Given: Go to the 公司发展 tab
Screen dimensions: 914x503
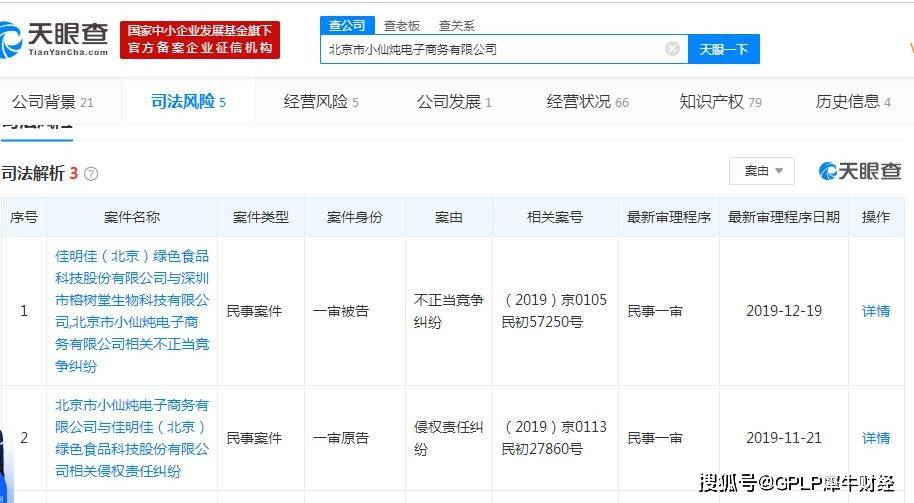Looking at the screenshot, I should [x=453, y=101].
